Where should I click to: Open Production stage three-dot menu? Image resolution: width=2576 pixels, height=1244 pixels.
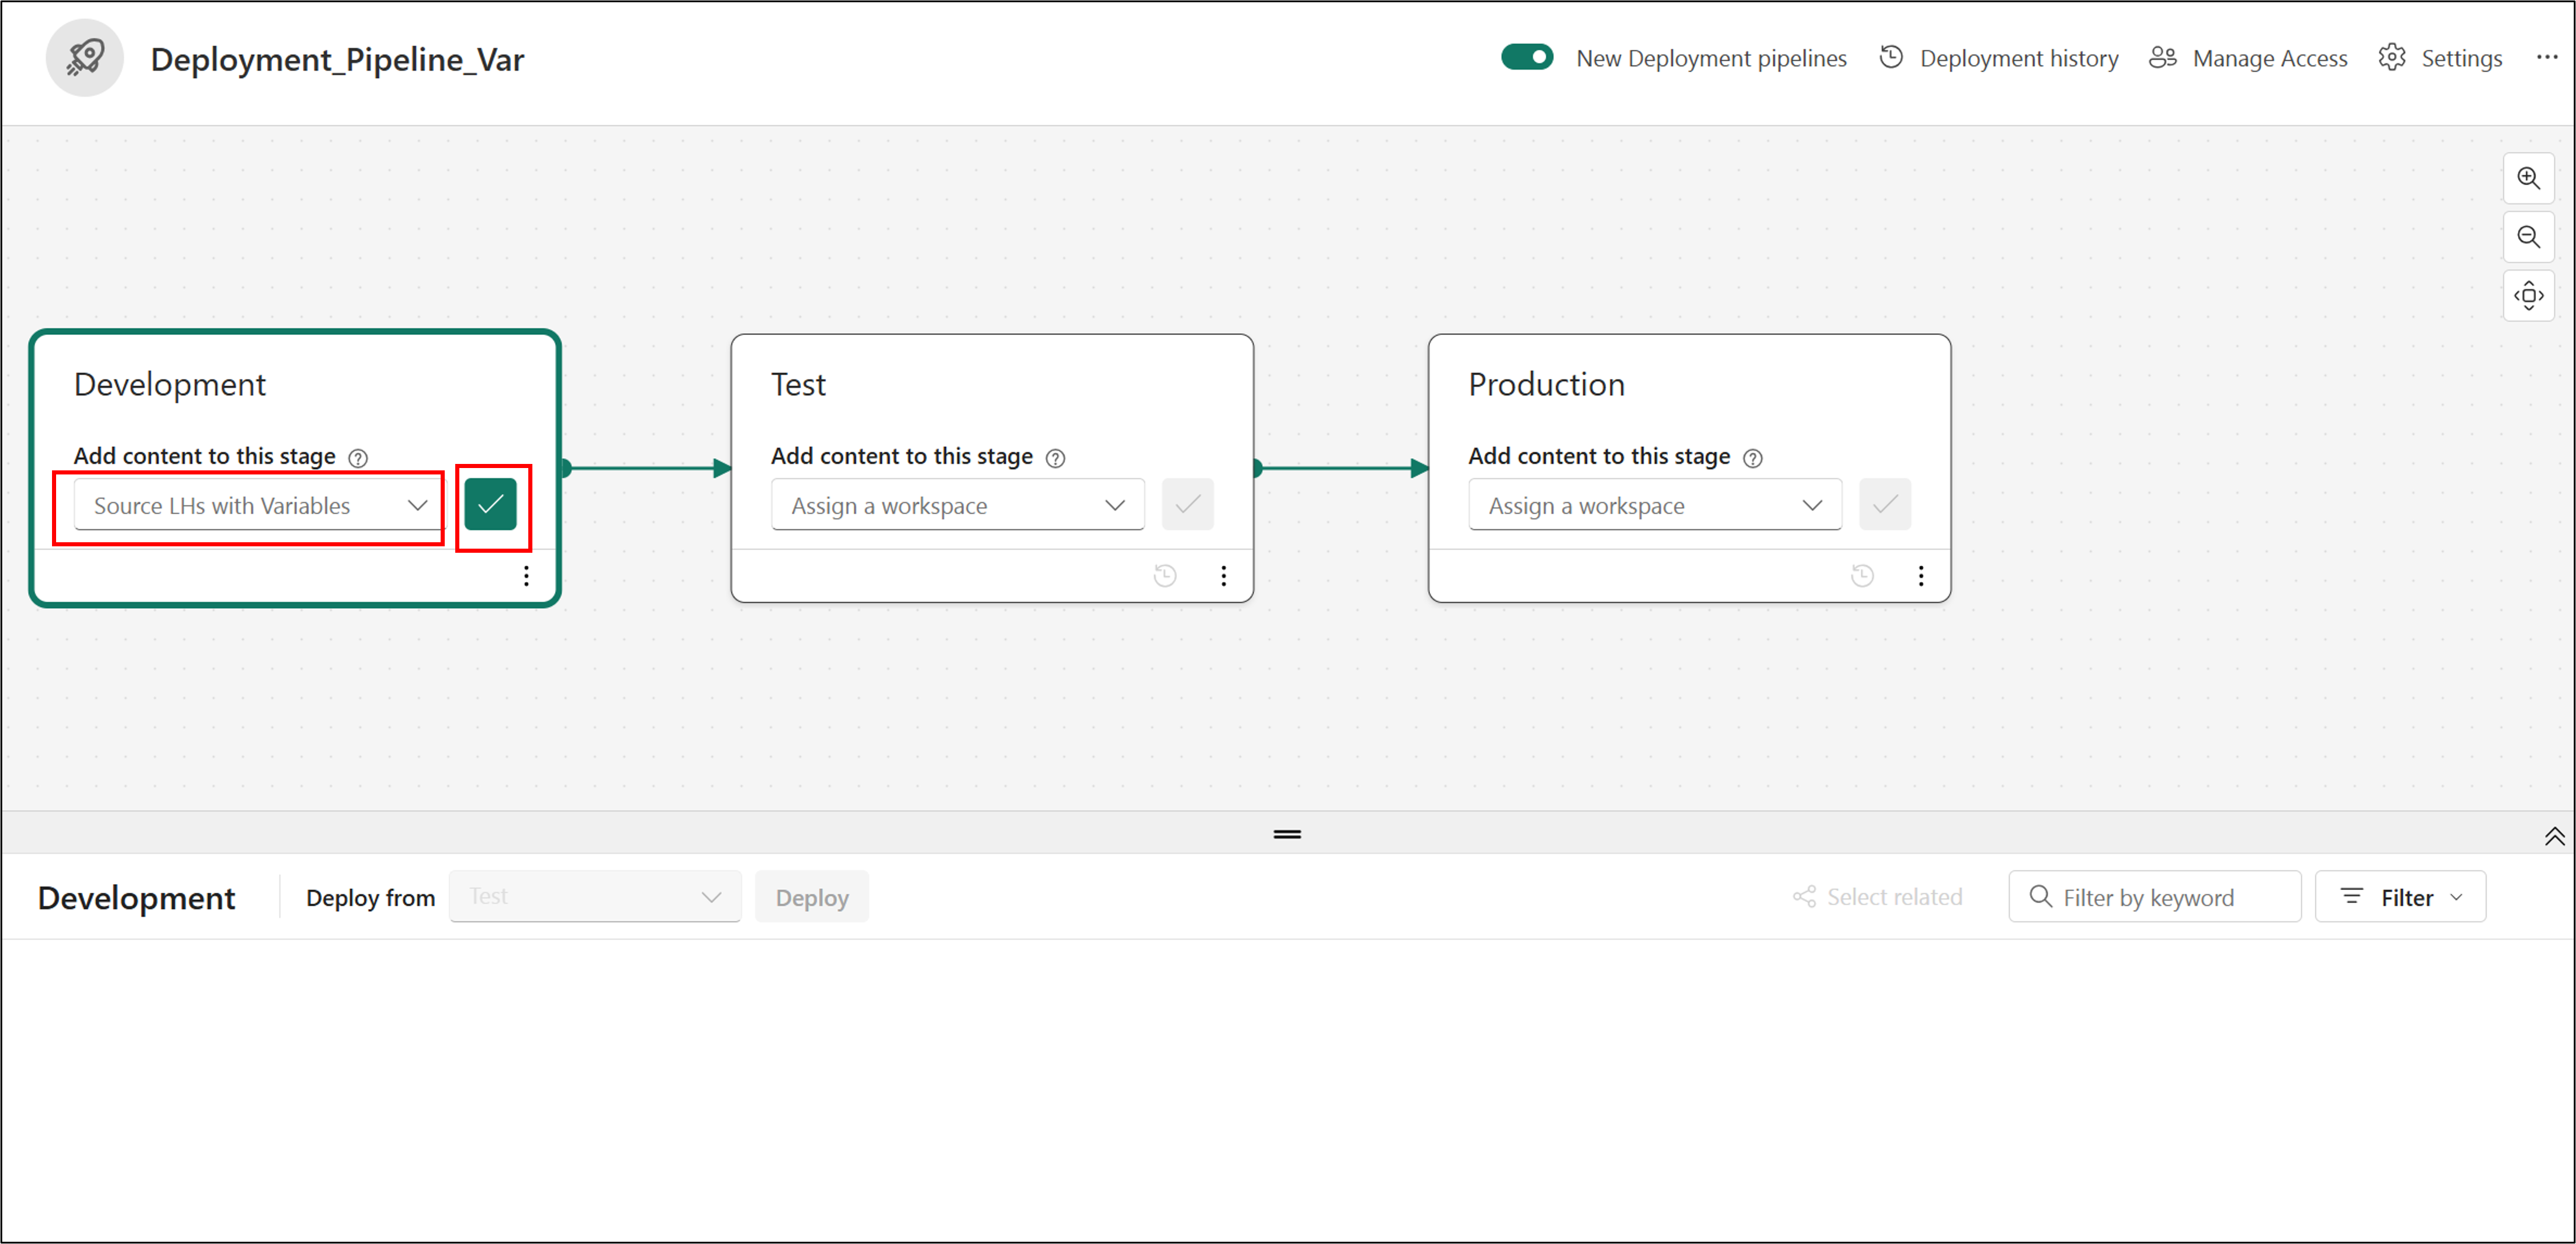pyautogui.click(x=1920, y=576)
